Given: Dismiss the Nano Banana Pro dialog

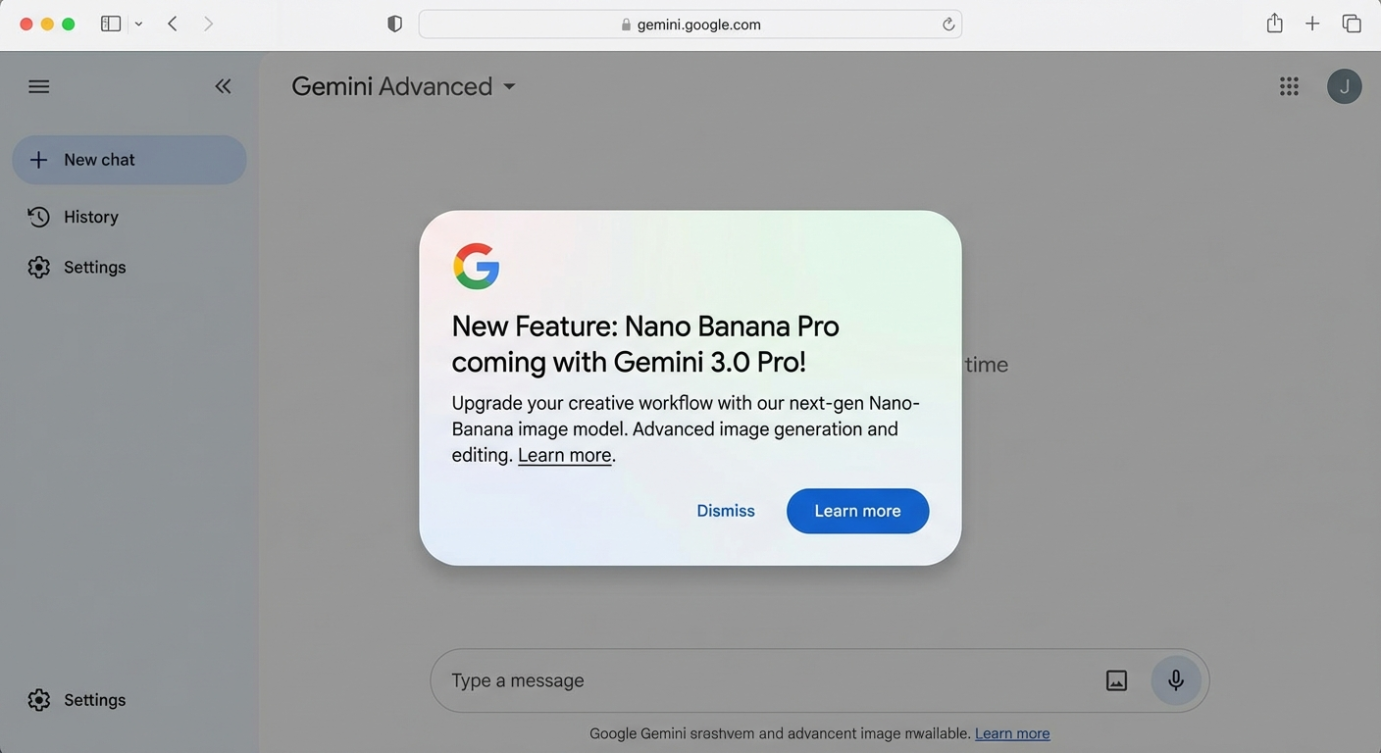Looking at the screenshot, I should [726, 511].
